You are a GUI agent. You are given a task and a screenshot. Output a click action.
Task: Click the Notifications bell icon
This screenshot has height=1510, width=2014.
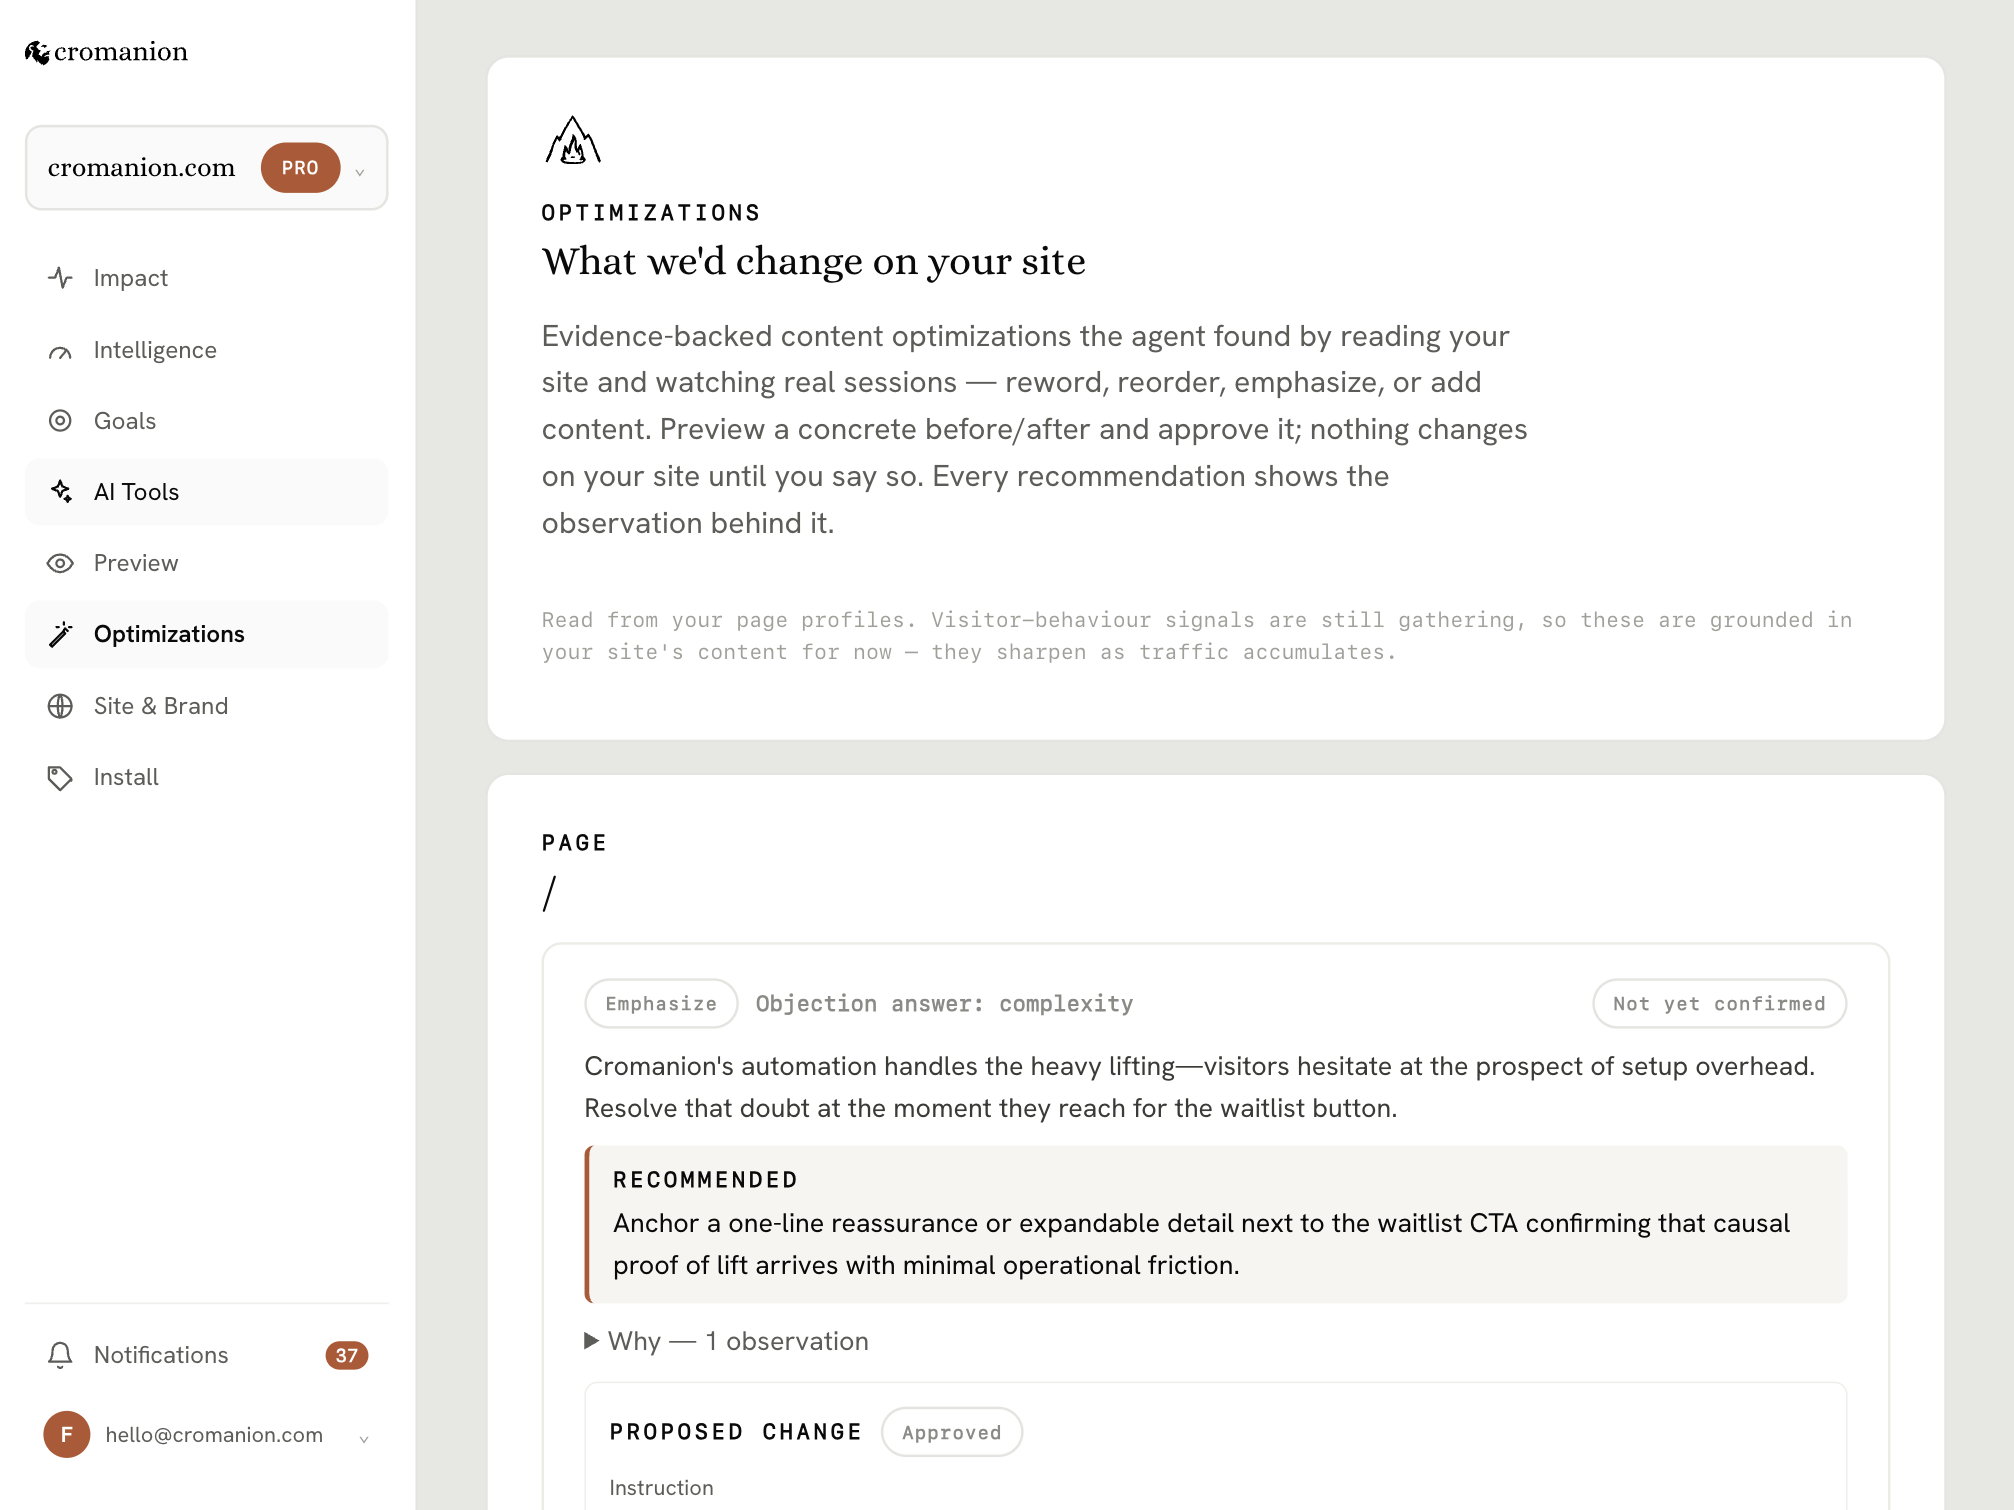[x=60, y=1355]
